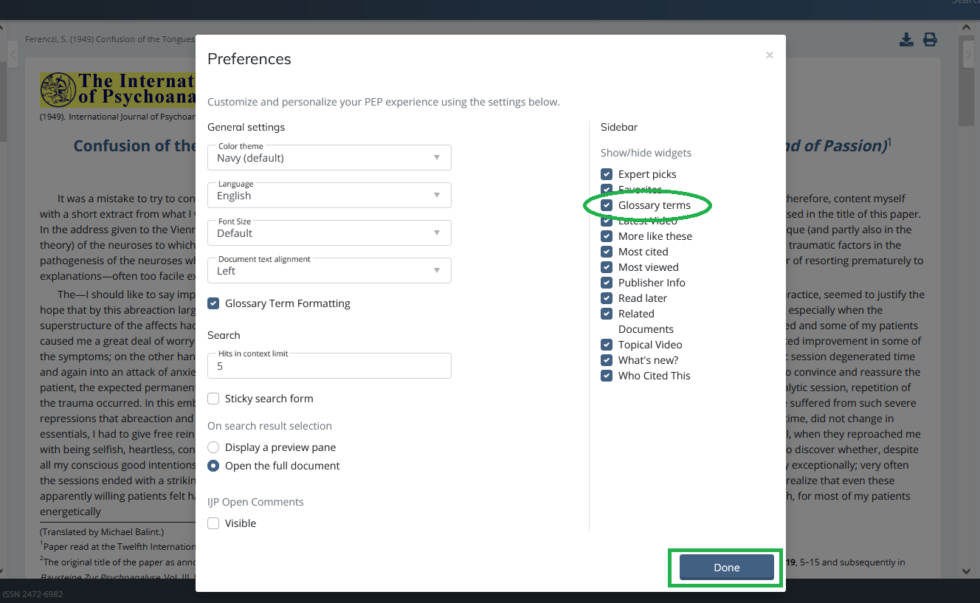Uncheck the Publisher Info widget
This screenshot has height=603, width=980.
click(x=607, y=283)
